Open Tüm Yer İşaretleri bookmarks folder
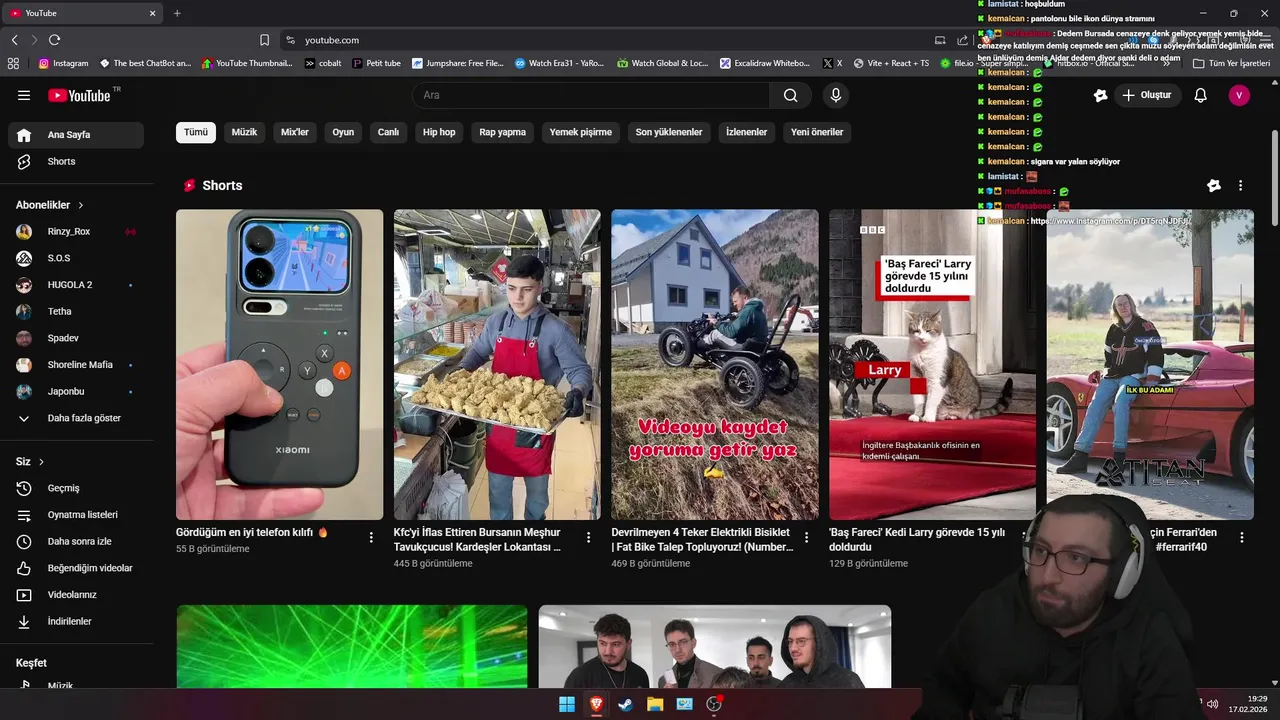 pos(1232,63)
